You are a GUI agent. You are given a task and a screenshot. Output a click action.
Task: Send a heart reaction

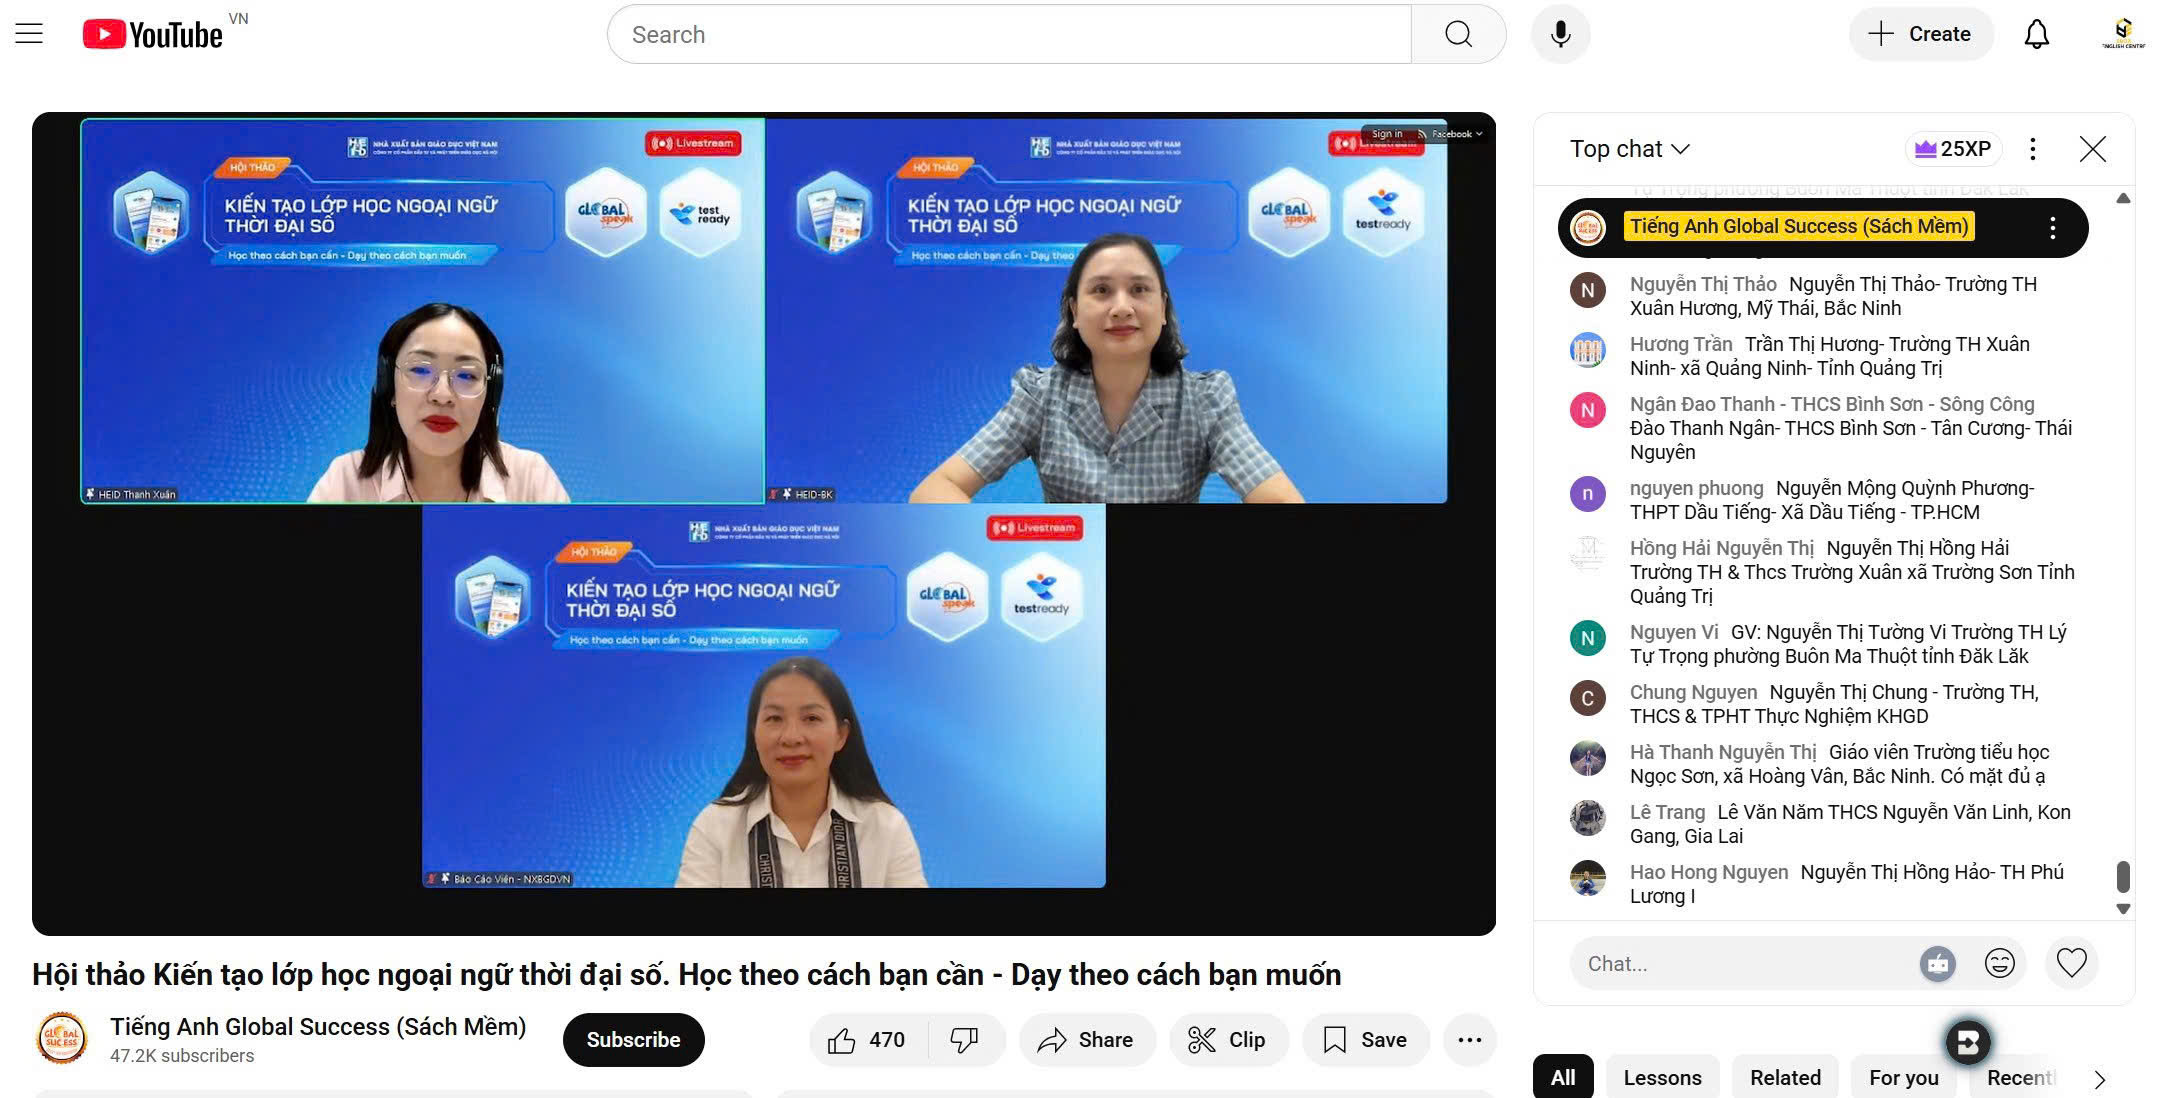click(x=2071, y=964)
